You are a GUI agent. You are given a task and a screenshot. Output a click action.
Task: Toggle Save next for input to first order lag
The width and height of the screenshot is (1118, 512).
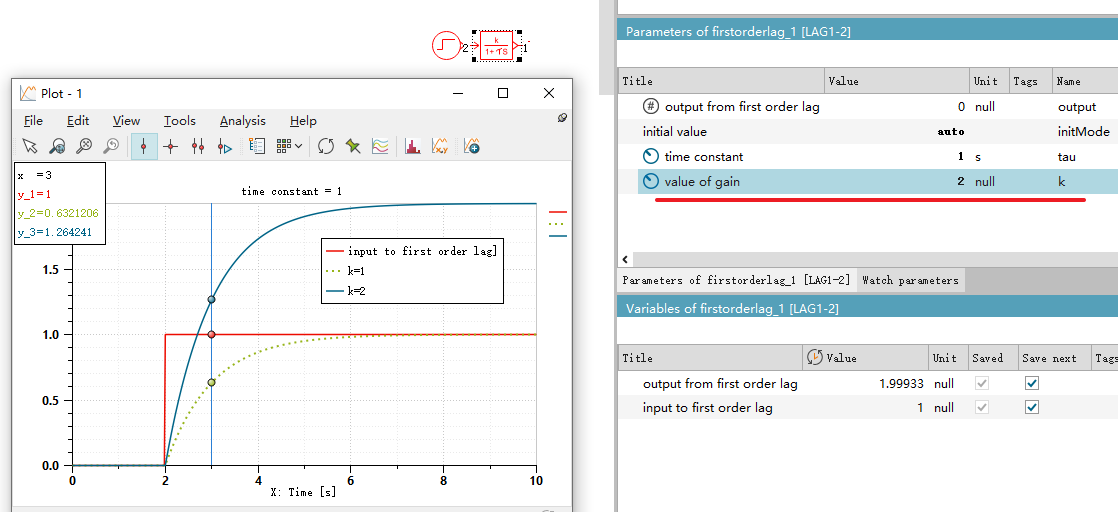[1032, 407]
